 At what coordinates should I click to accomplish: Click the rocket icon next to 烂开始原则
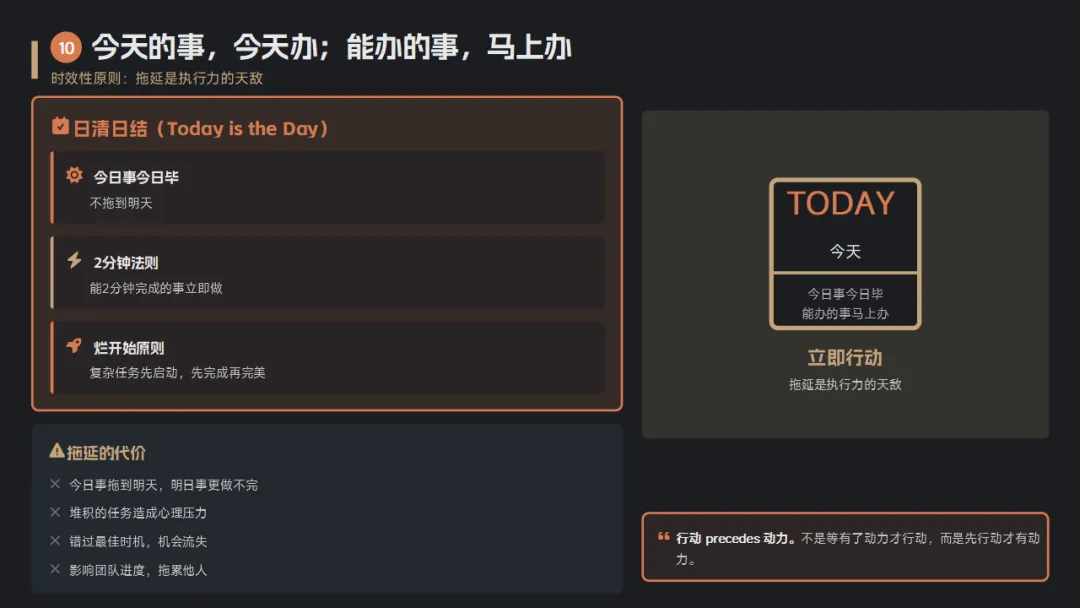(74, 346)
